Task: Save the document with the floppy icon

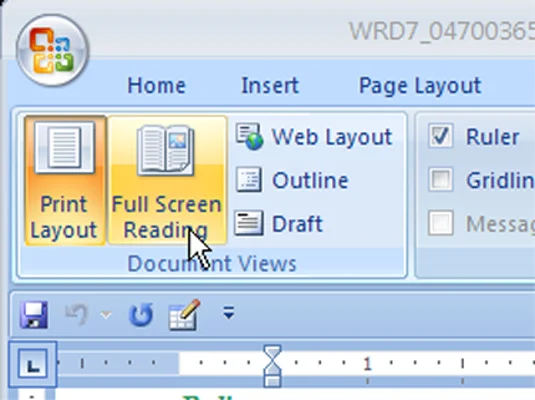Action: click(x=33, y=315)
